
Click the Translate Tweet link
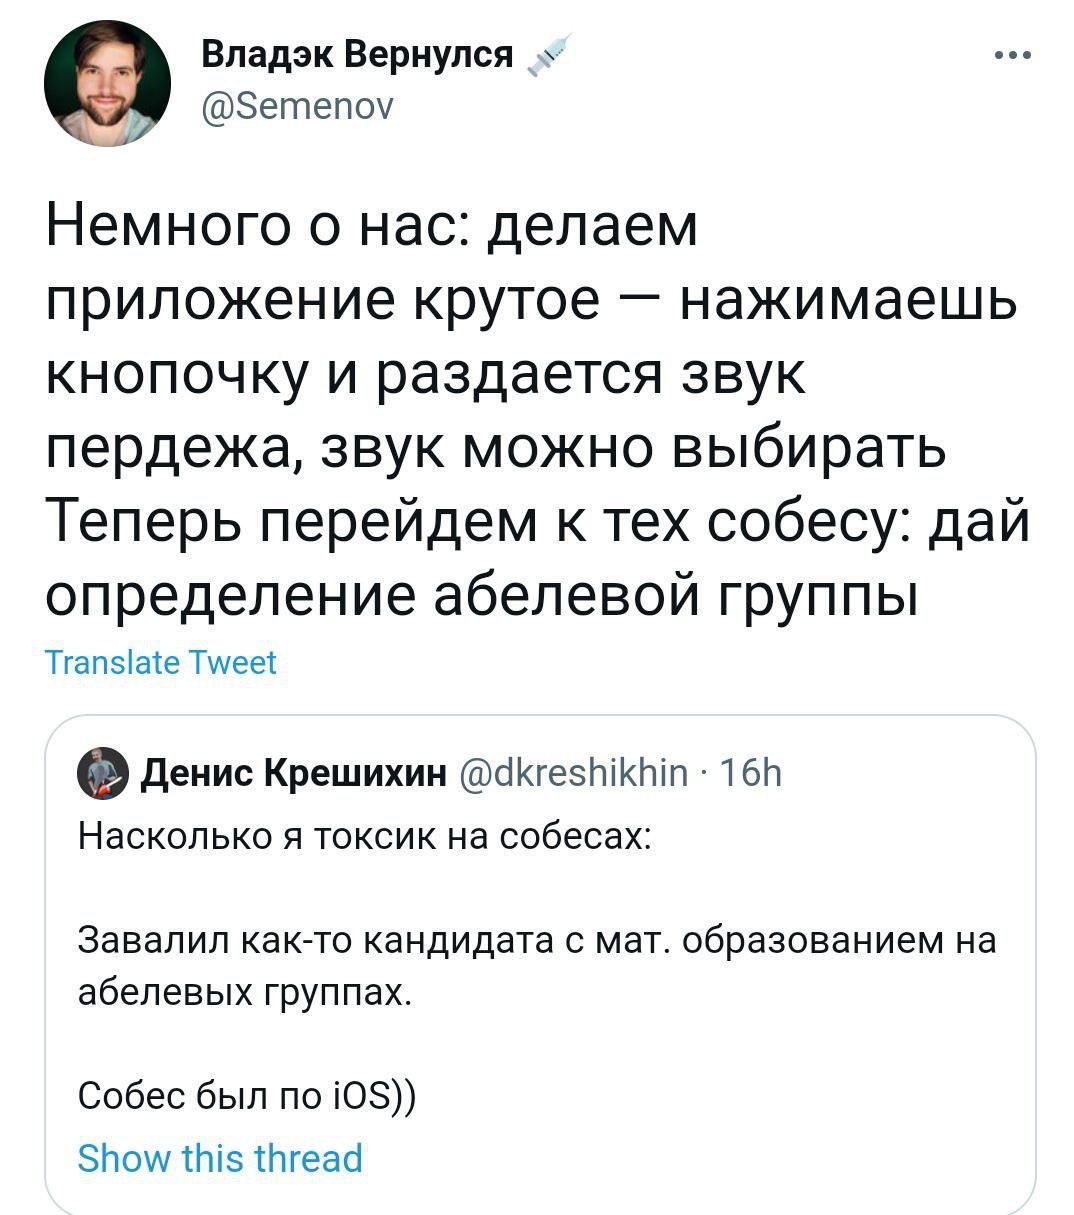click(161, 662)
